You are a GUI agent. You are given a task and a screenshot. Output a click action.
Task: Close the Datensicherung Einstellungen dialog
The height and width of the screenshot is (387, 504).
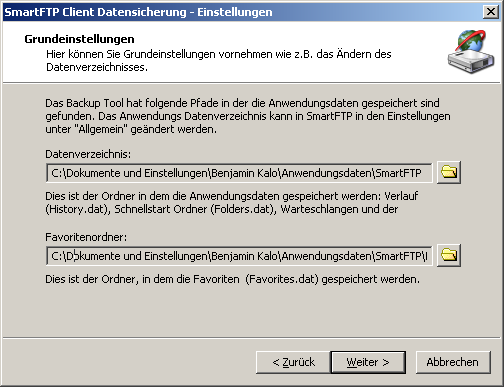click(x=491, y=12)
